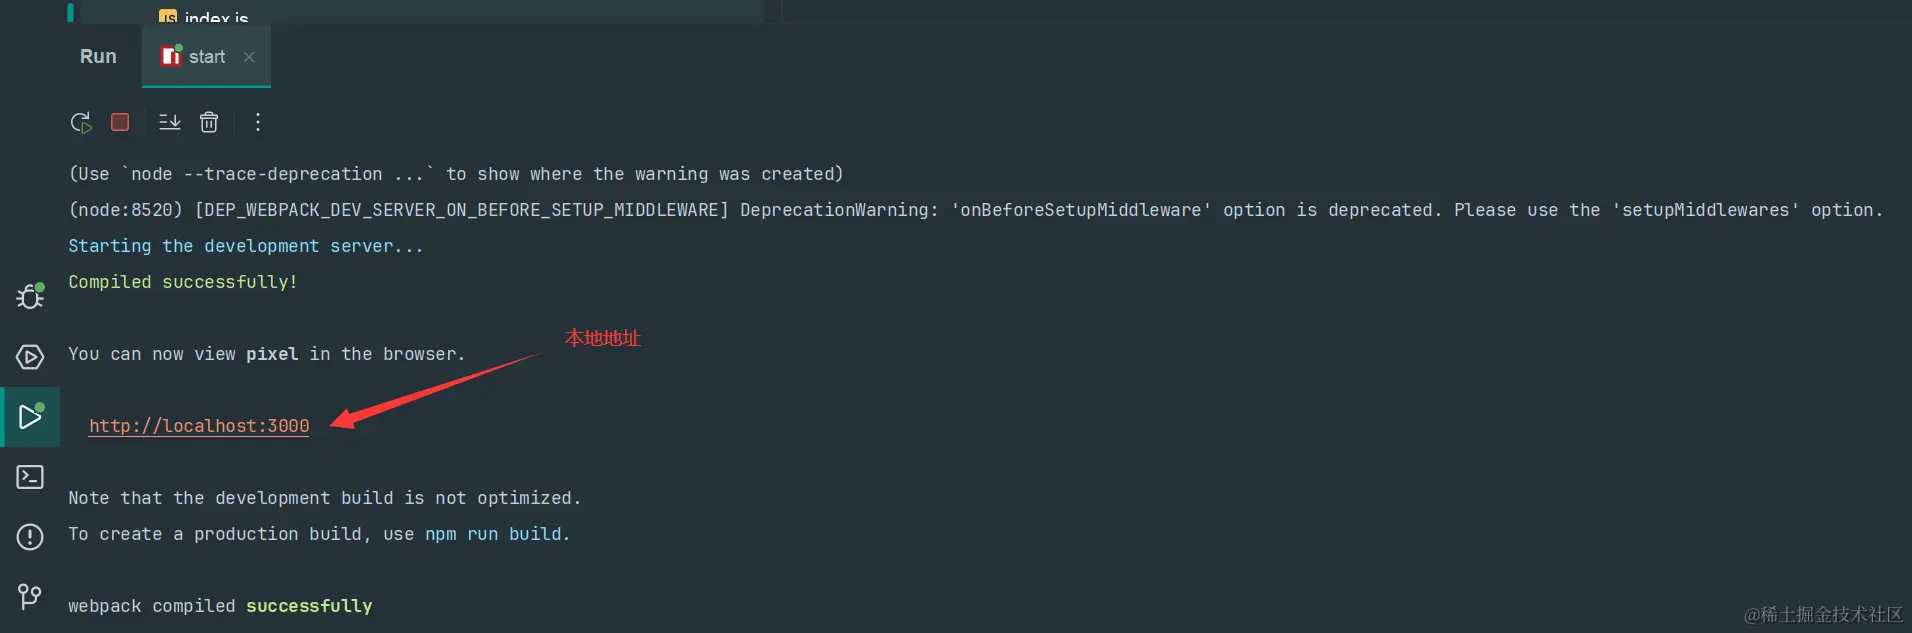
Task: Open the Terminal tool window
Action: tap(30, 477)
